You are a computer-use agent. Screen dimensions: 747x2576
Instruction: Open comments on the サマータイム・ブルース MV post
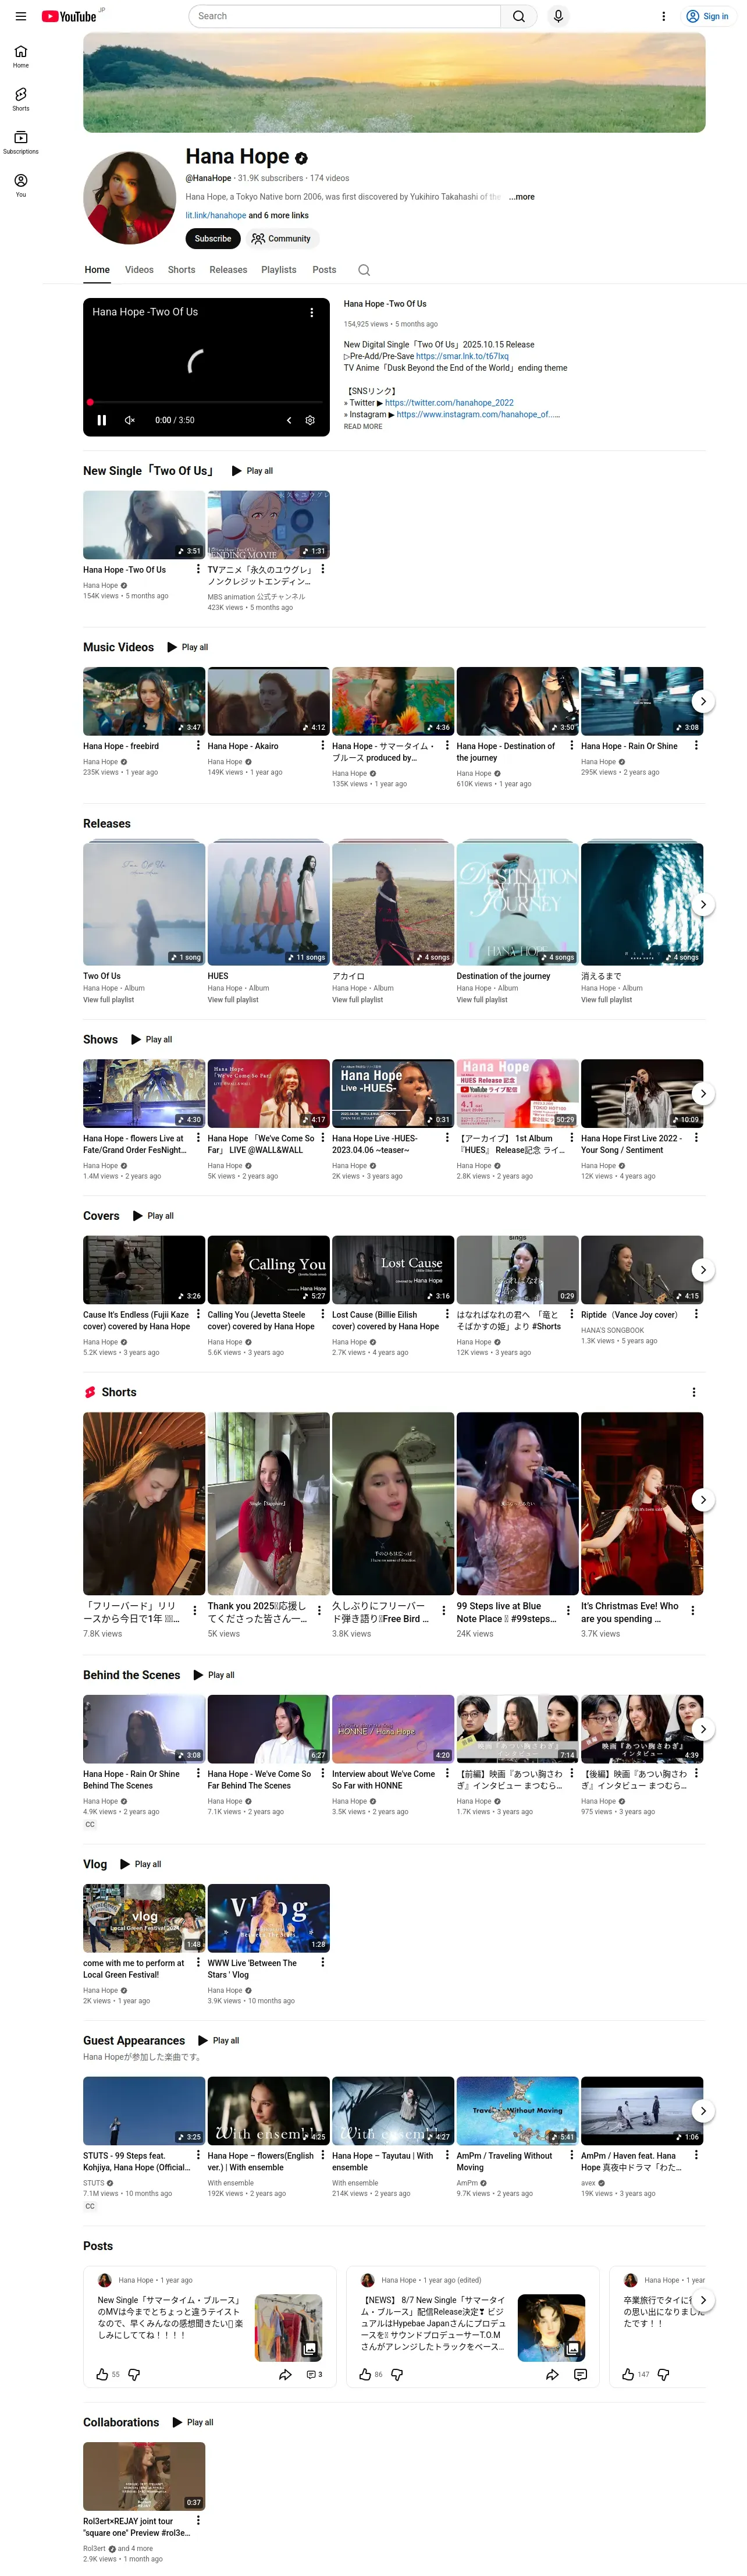(x=313, y=2374)
